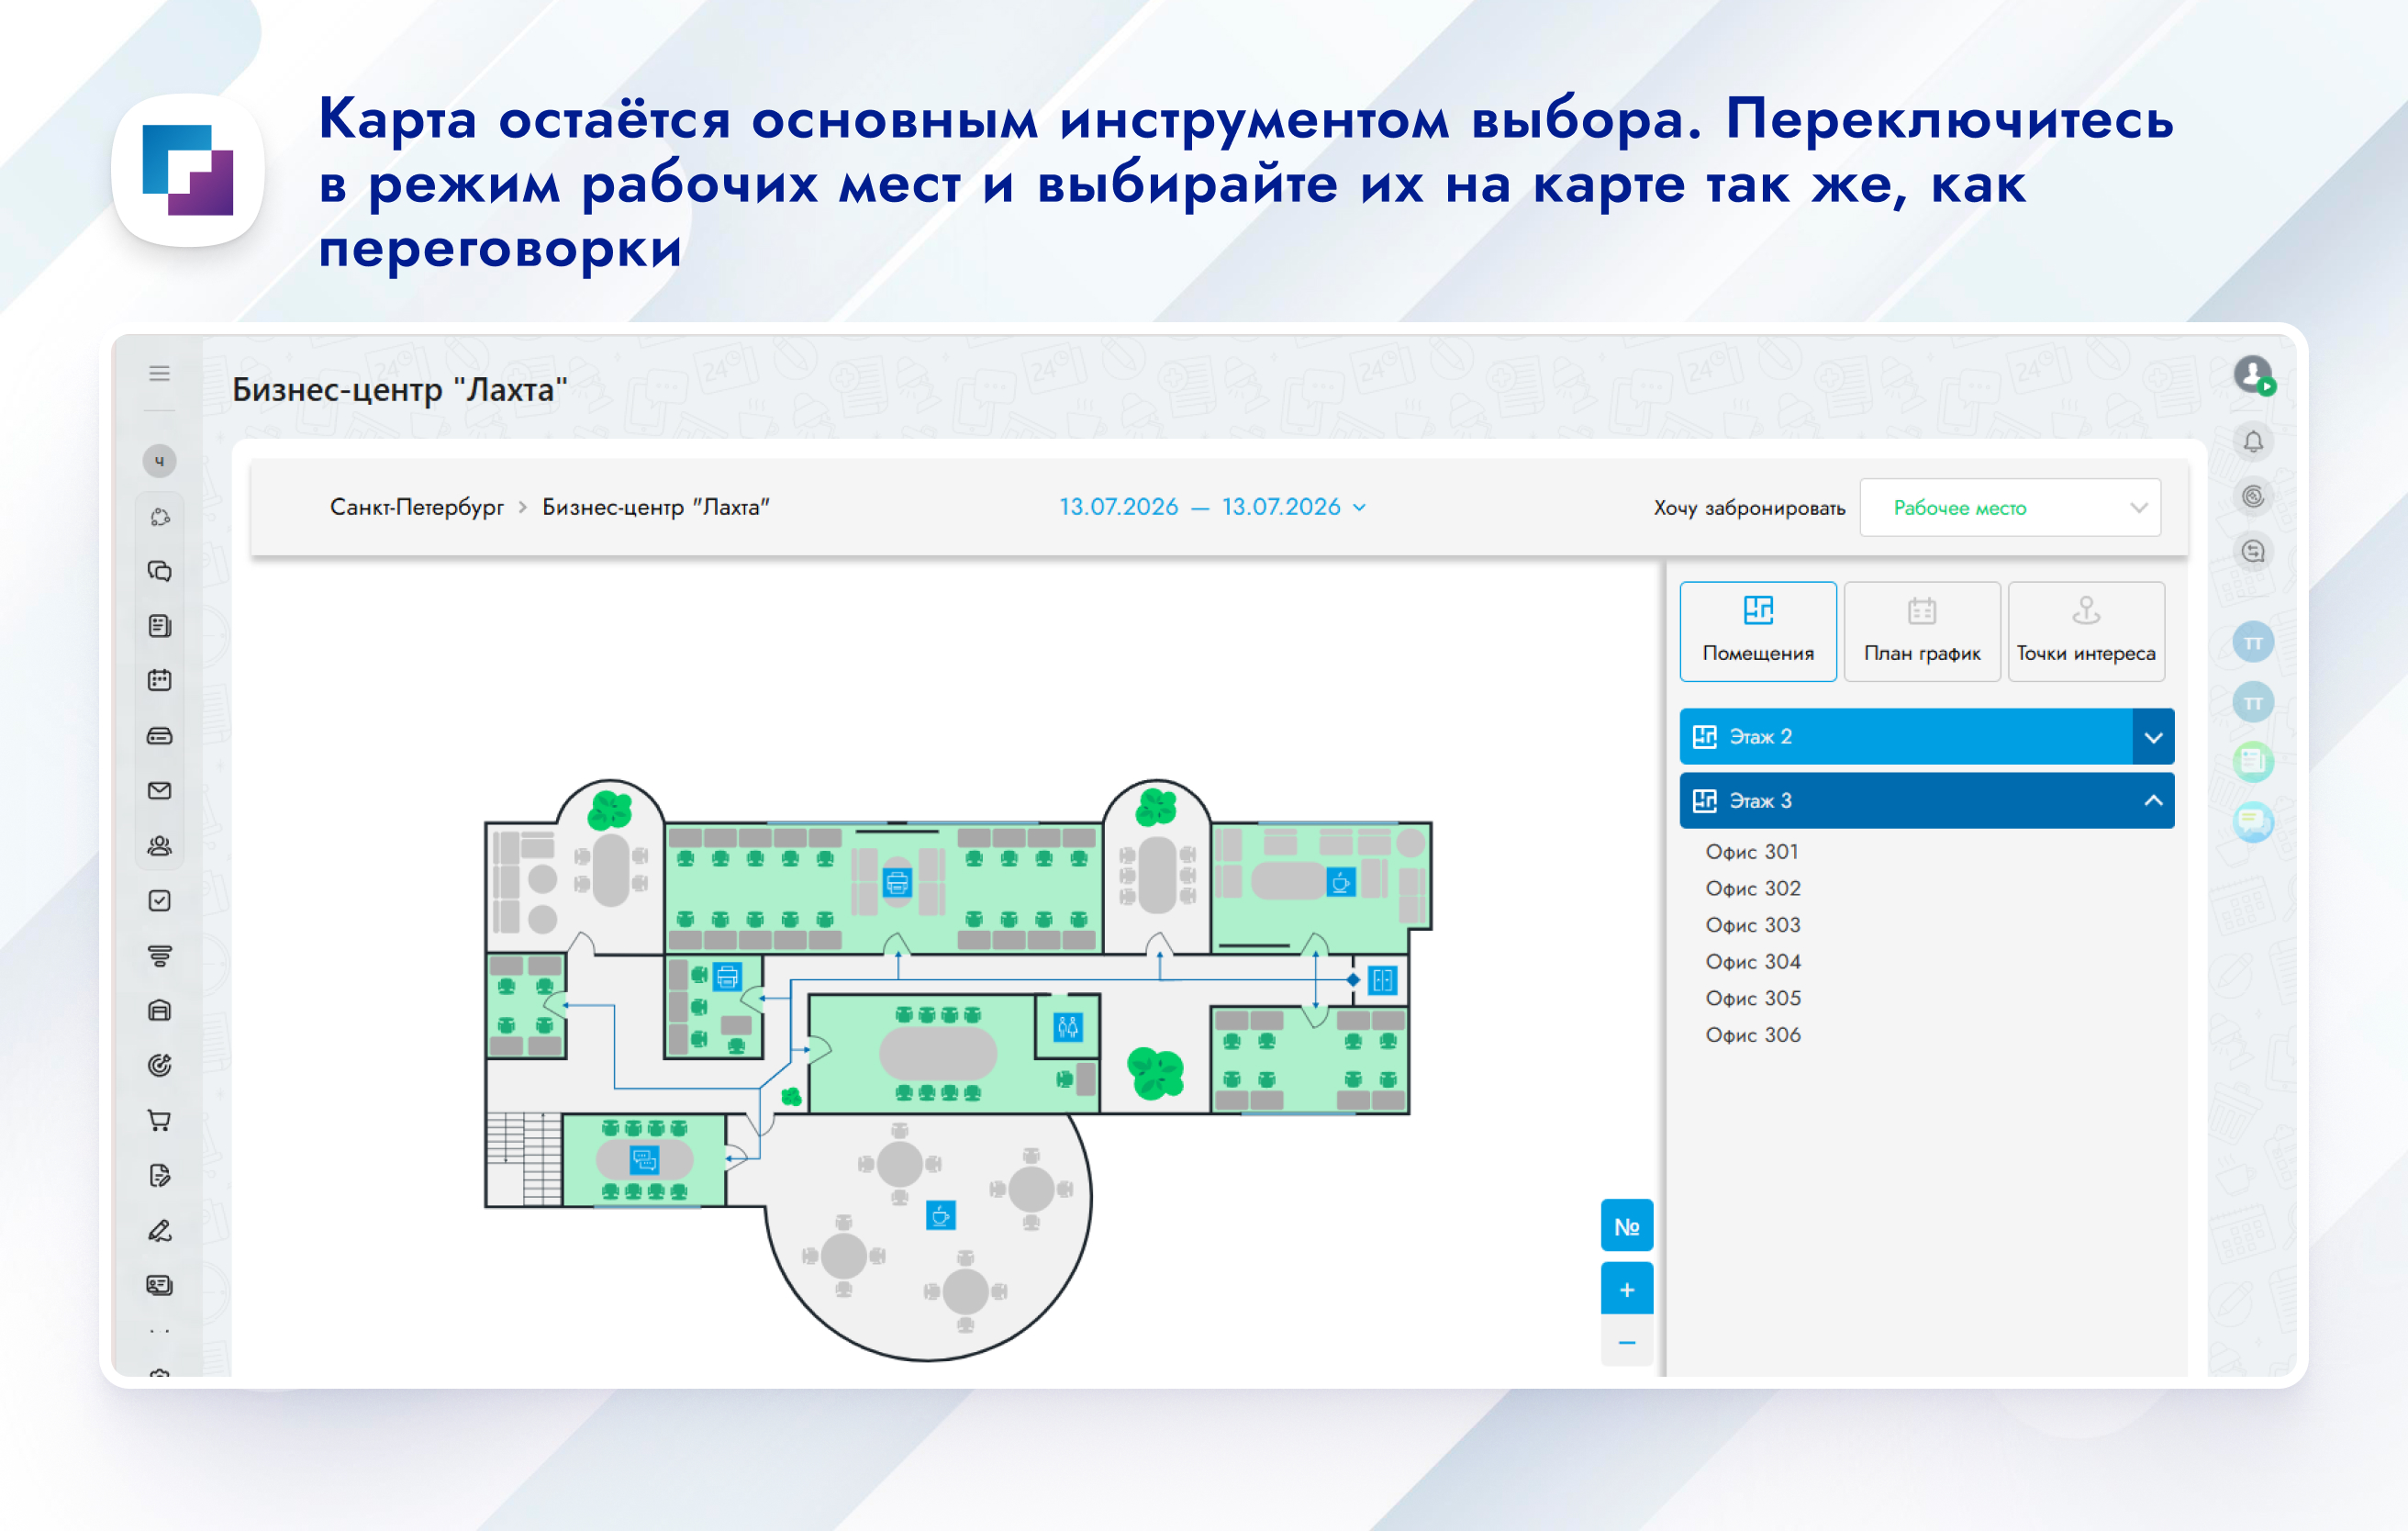Open the shopping cart icon in sidebar
Screen dimensions: 2408x1531
pyautogui.click(x=159, y=1120)
